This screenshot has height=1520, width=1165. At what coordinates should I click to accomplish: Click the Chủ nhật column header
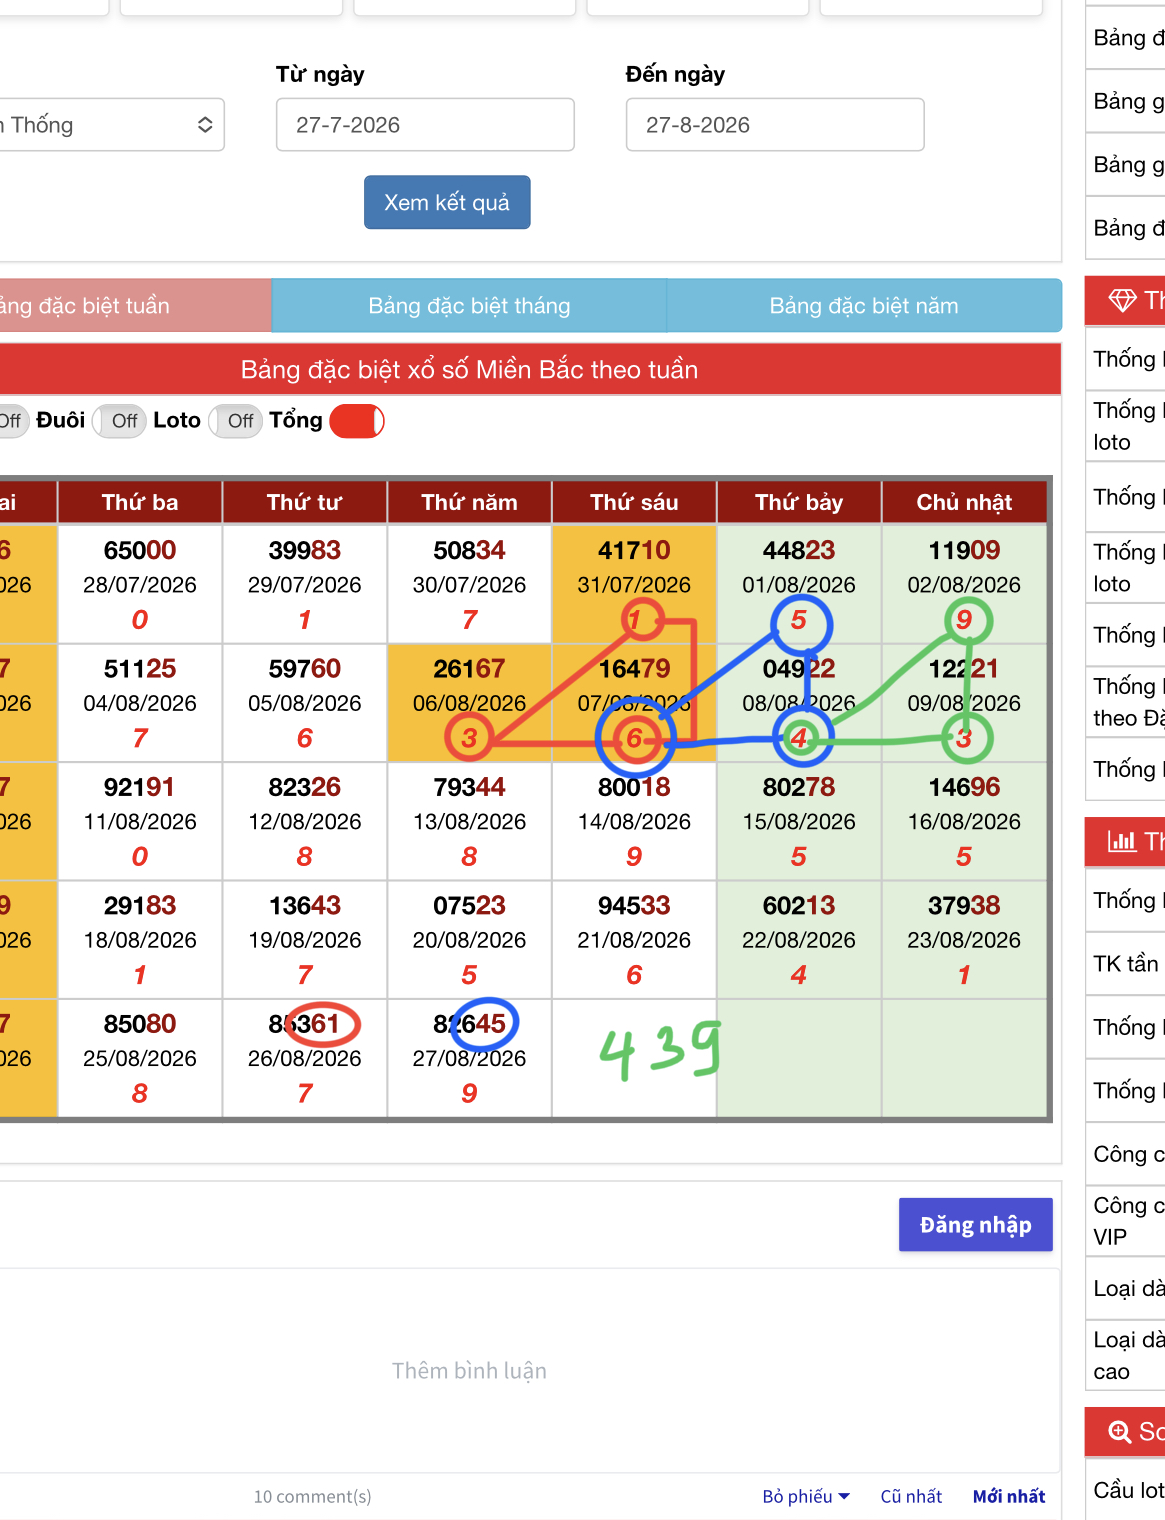click(964, 502)
